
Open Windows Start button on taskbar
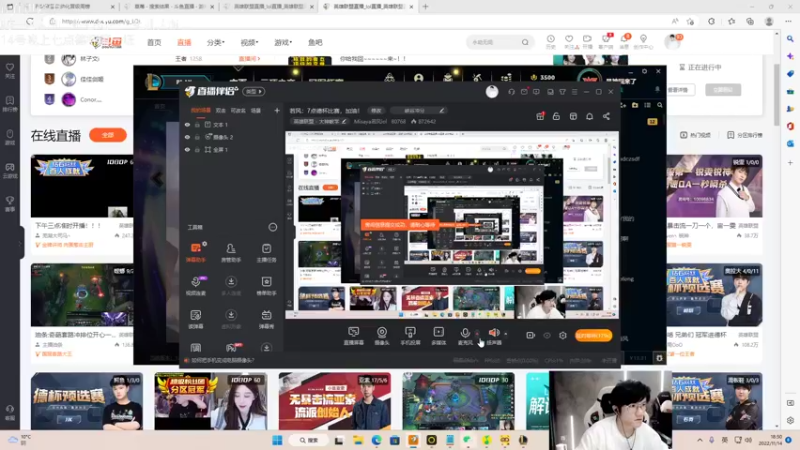278,440
